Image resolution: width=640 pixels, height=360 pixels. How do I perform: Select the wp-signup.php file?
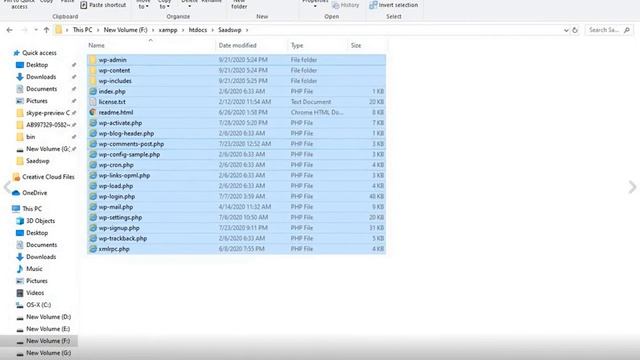(x=236, y=228)
